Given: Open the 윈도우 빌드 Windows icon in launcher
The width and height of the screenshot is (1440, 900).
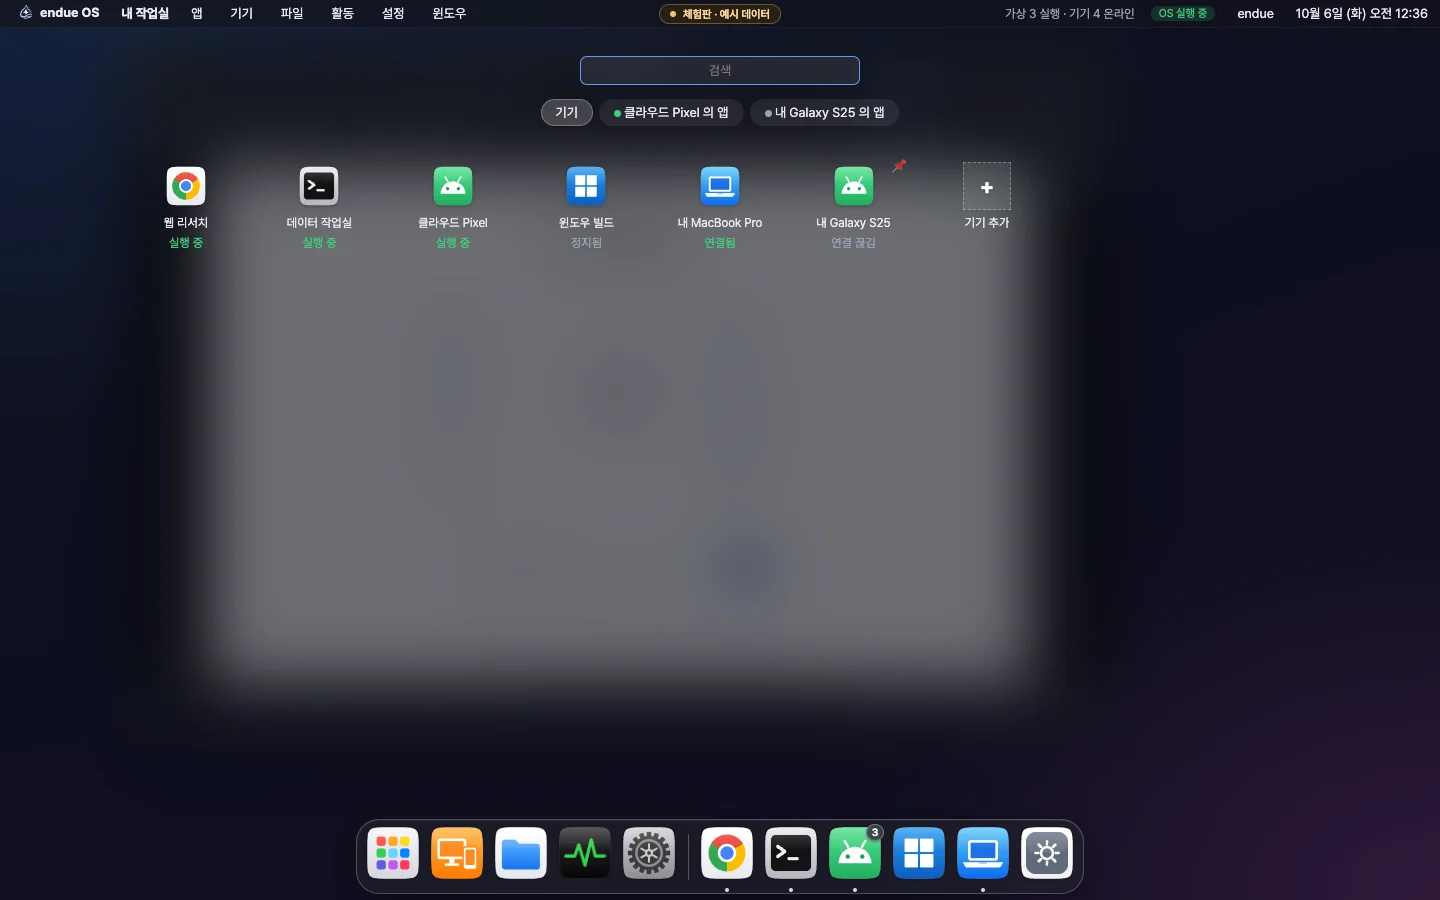Looking at the screenshot, I should pos(586,186).
